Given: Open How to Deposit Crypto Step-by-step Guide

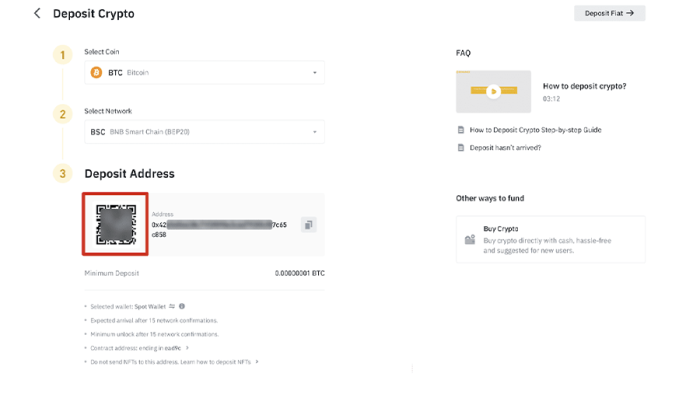Looking at the screenshot, I should click(536, 130).
